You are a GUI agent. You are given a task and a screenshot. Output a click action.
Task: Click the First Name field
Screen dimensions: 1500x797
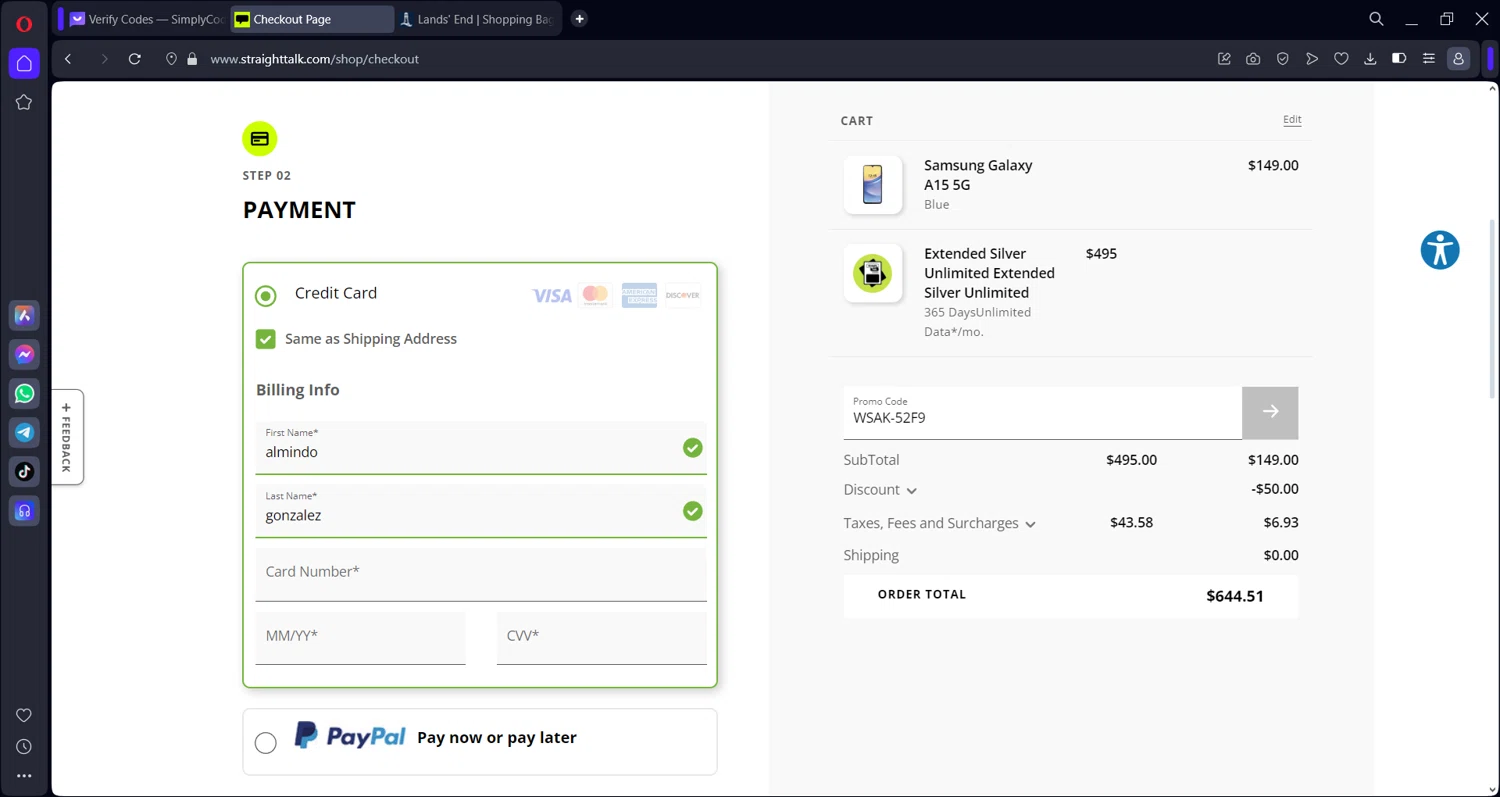click(x=481, y=447)
